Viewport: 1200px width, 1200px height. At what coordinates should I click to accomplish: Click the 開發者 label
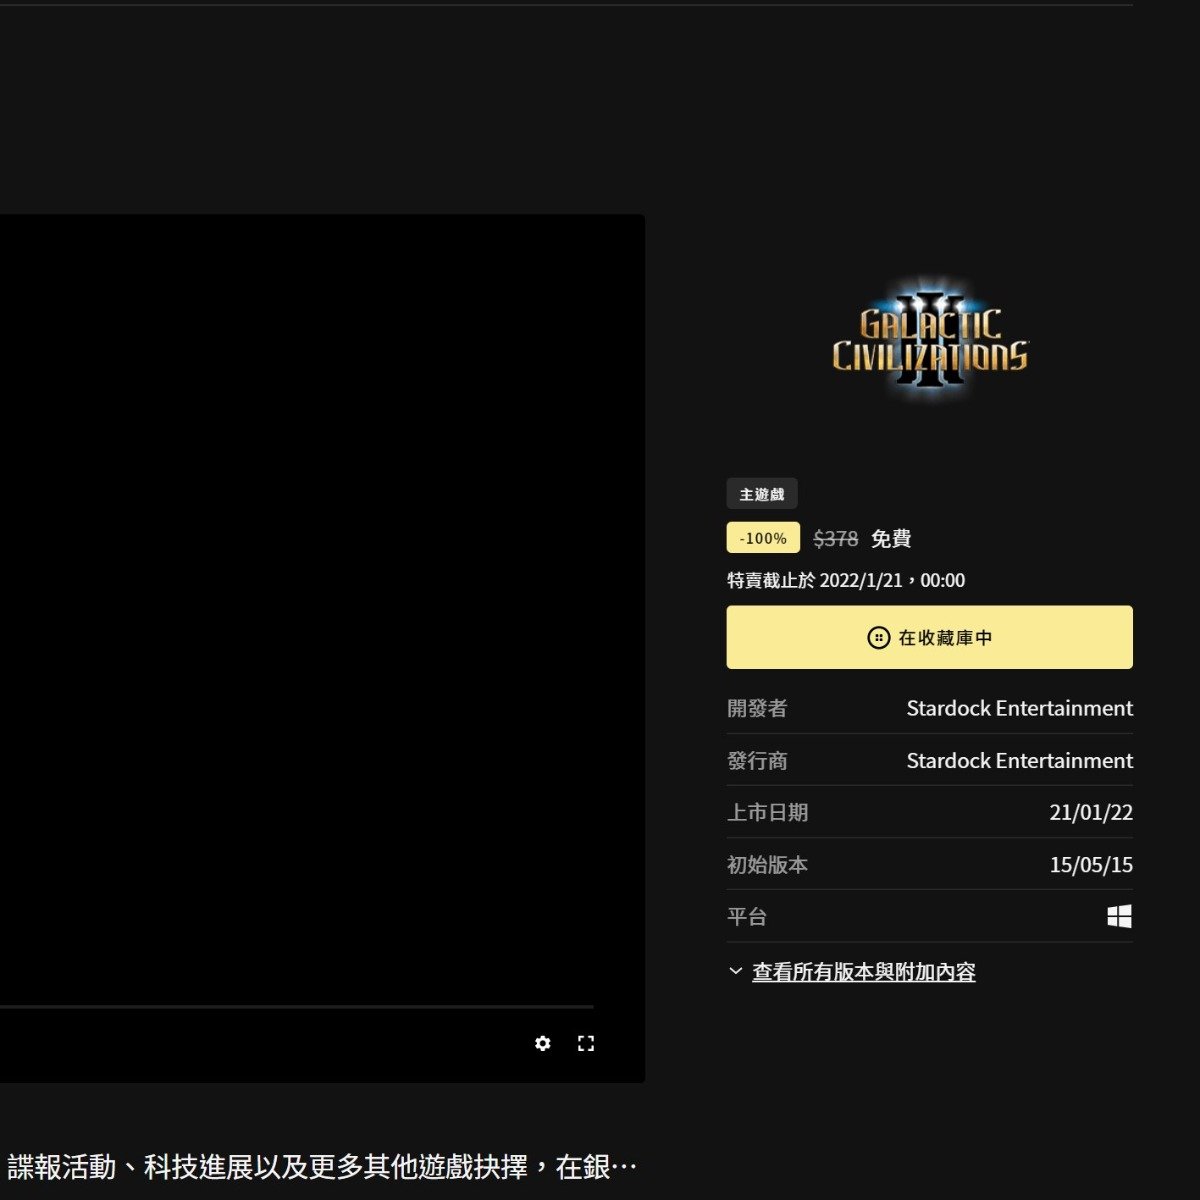757,708
